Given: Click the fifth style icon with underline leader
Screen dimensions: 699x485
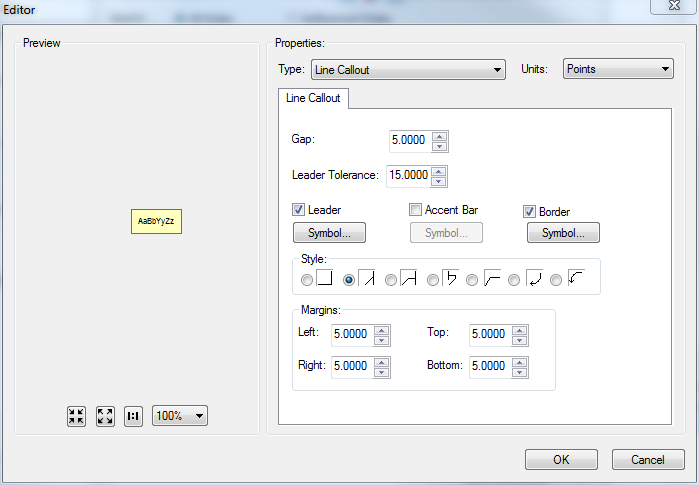Looking at the screenshot, I should (x=492, y=277).
